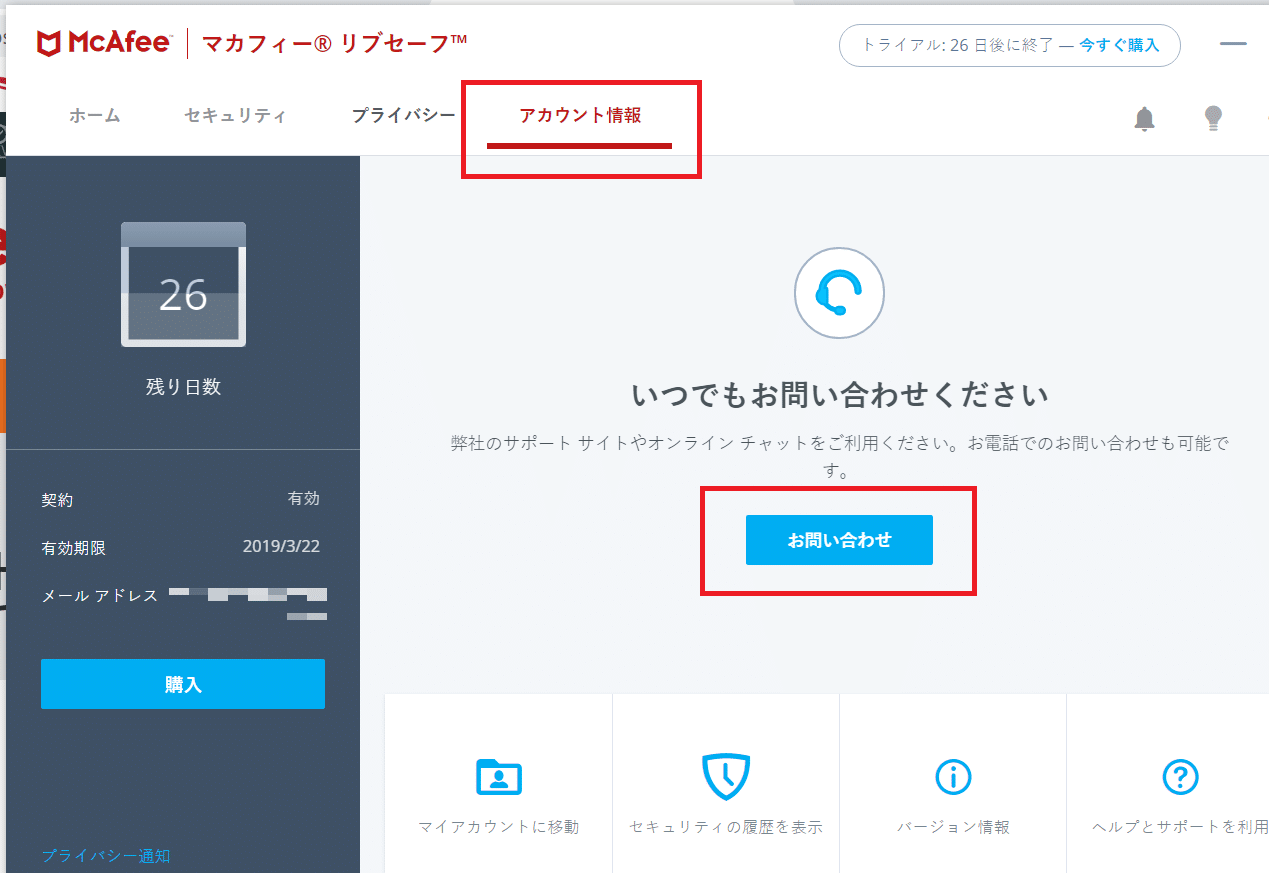Open the プライバシー通知 link

[106, 856]
